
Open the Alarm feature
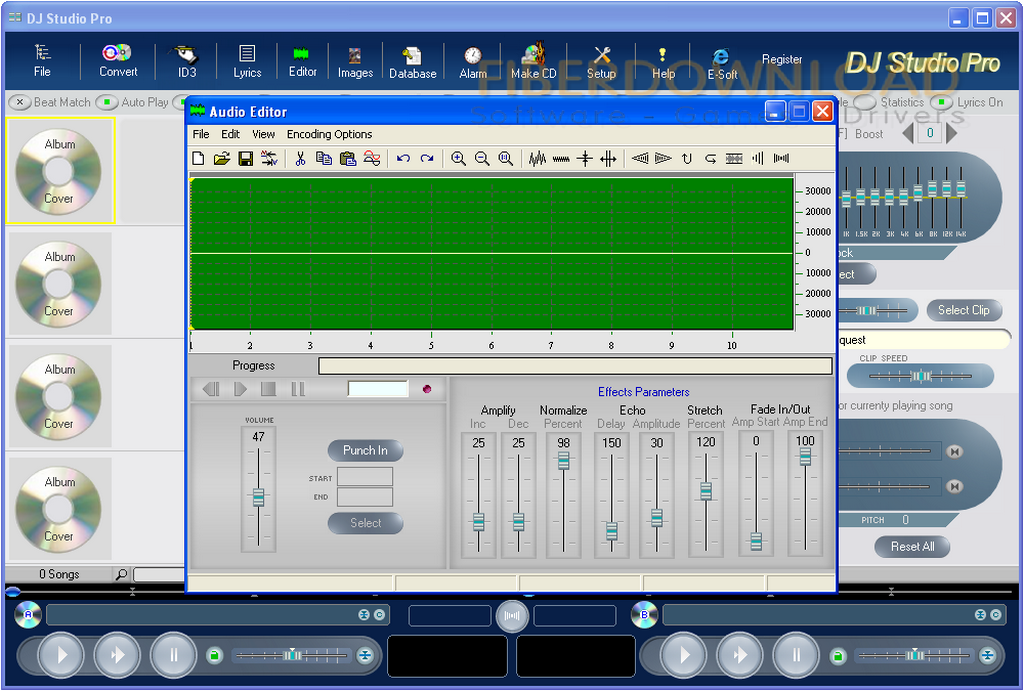pos(472,60)
